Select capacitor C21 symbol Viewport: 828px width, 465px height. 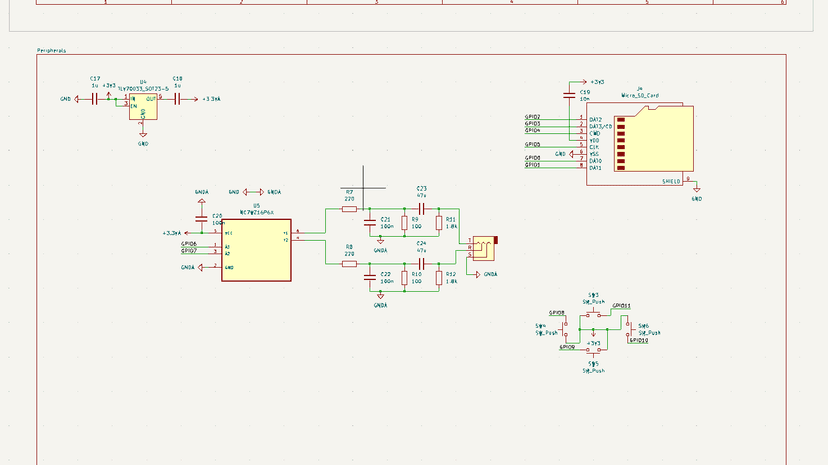tap(371, 222)
